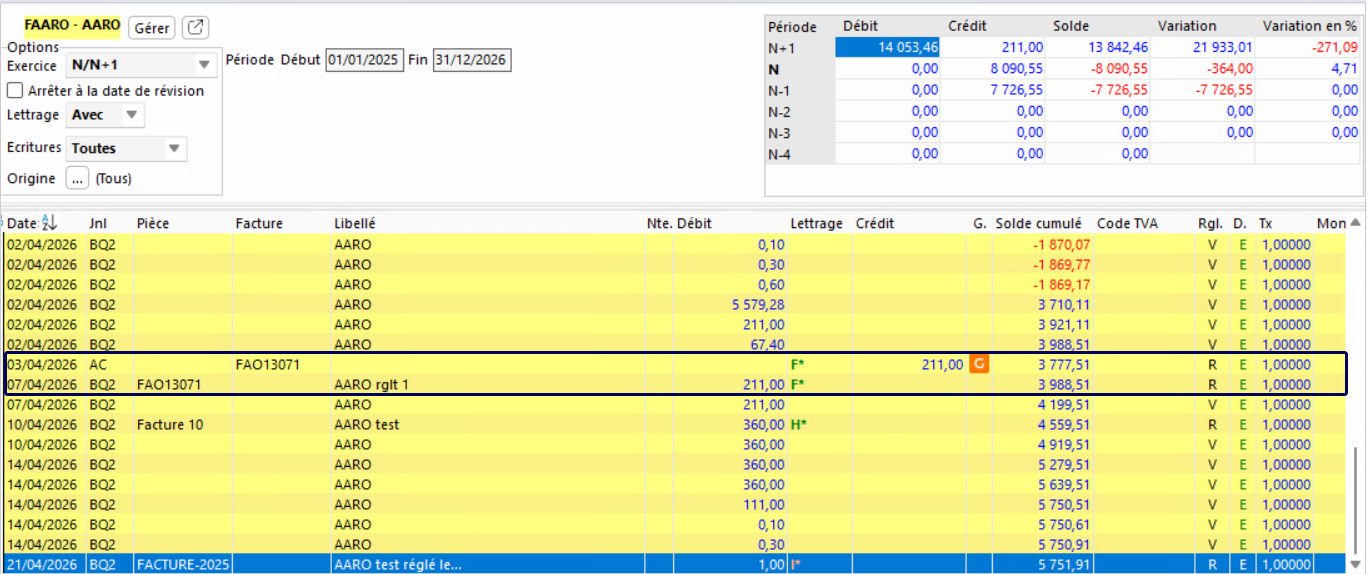Click the orange G marker on AC row
This screenshot has width=1367, height=574.
click(980, 365)
